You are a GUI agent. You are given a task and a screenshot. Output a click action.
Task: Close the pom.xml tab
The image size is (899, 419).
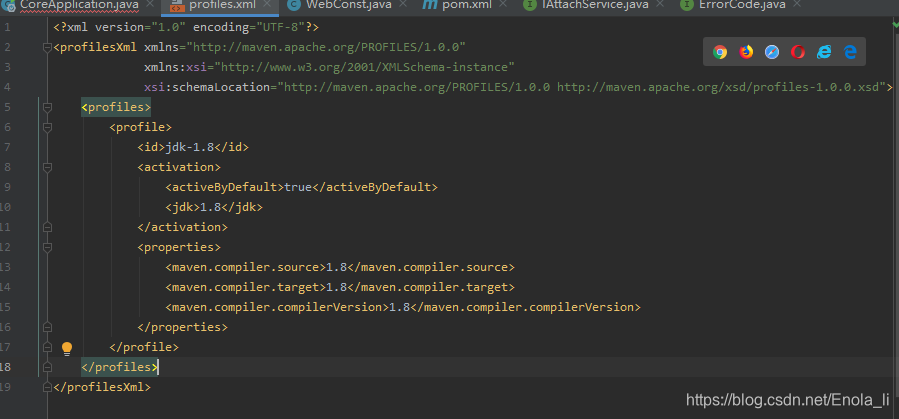pos(503,5)
